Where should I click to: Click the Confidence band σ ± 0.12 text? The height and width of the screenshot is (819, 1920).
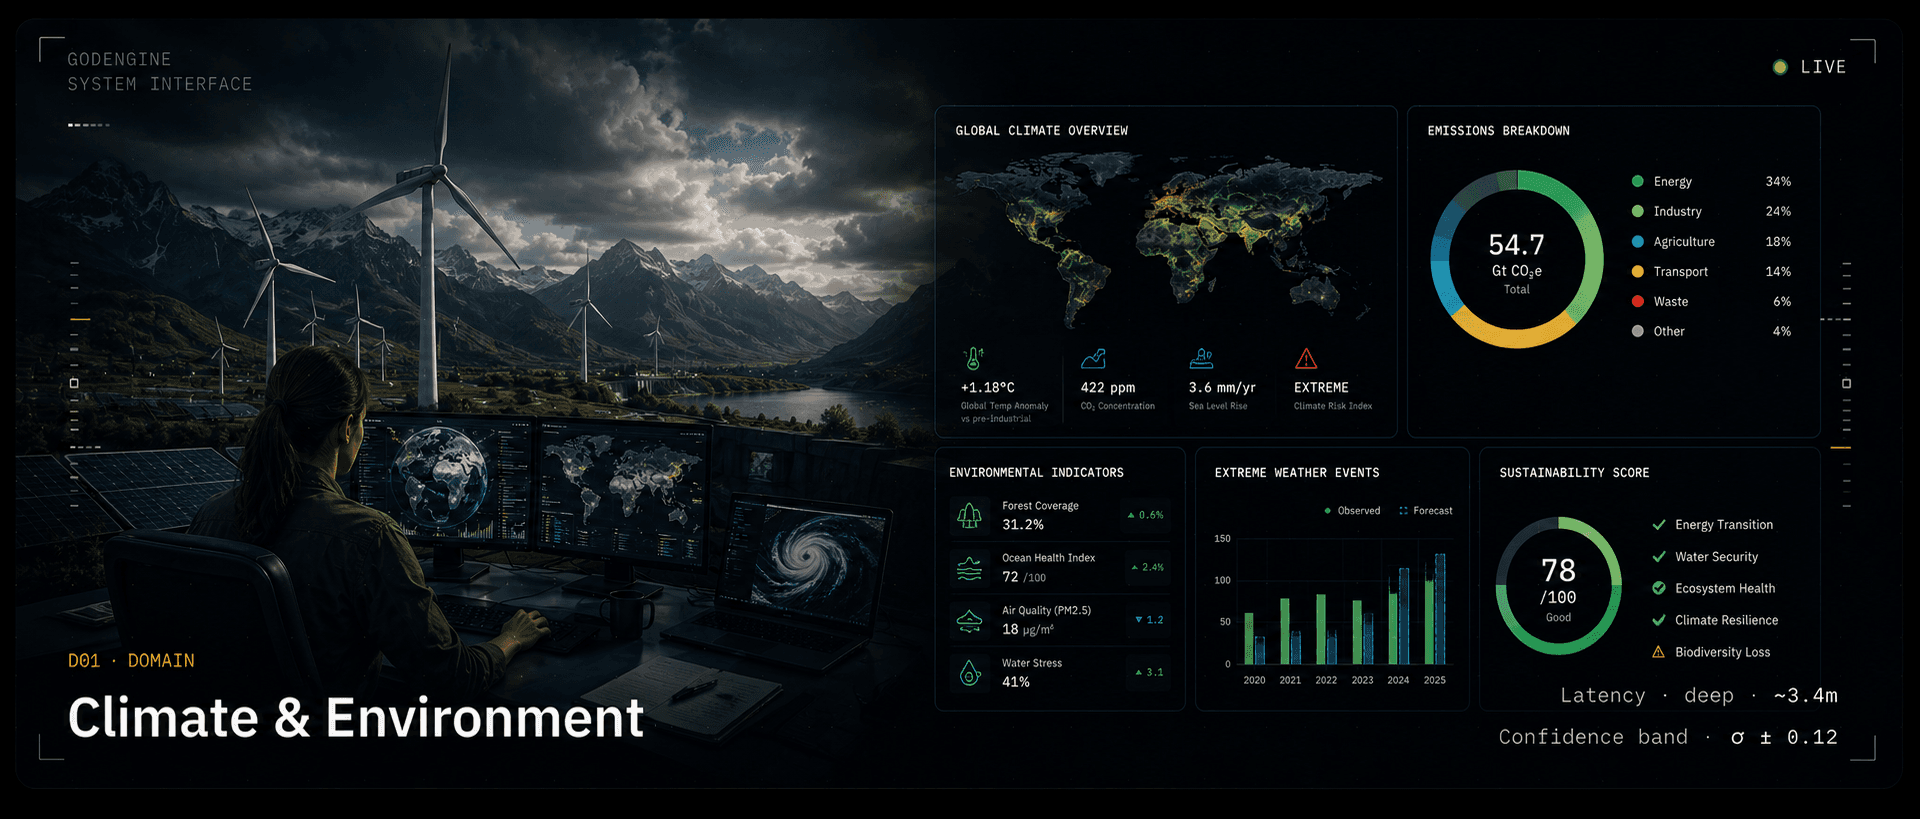(1668, 737)
